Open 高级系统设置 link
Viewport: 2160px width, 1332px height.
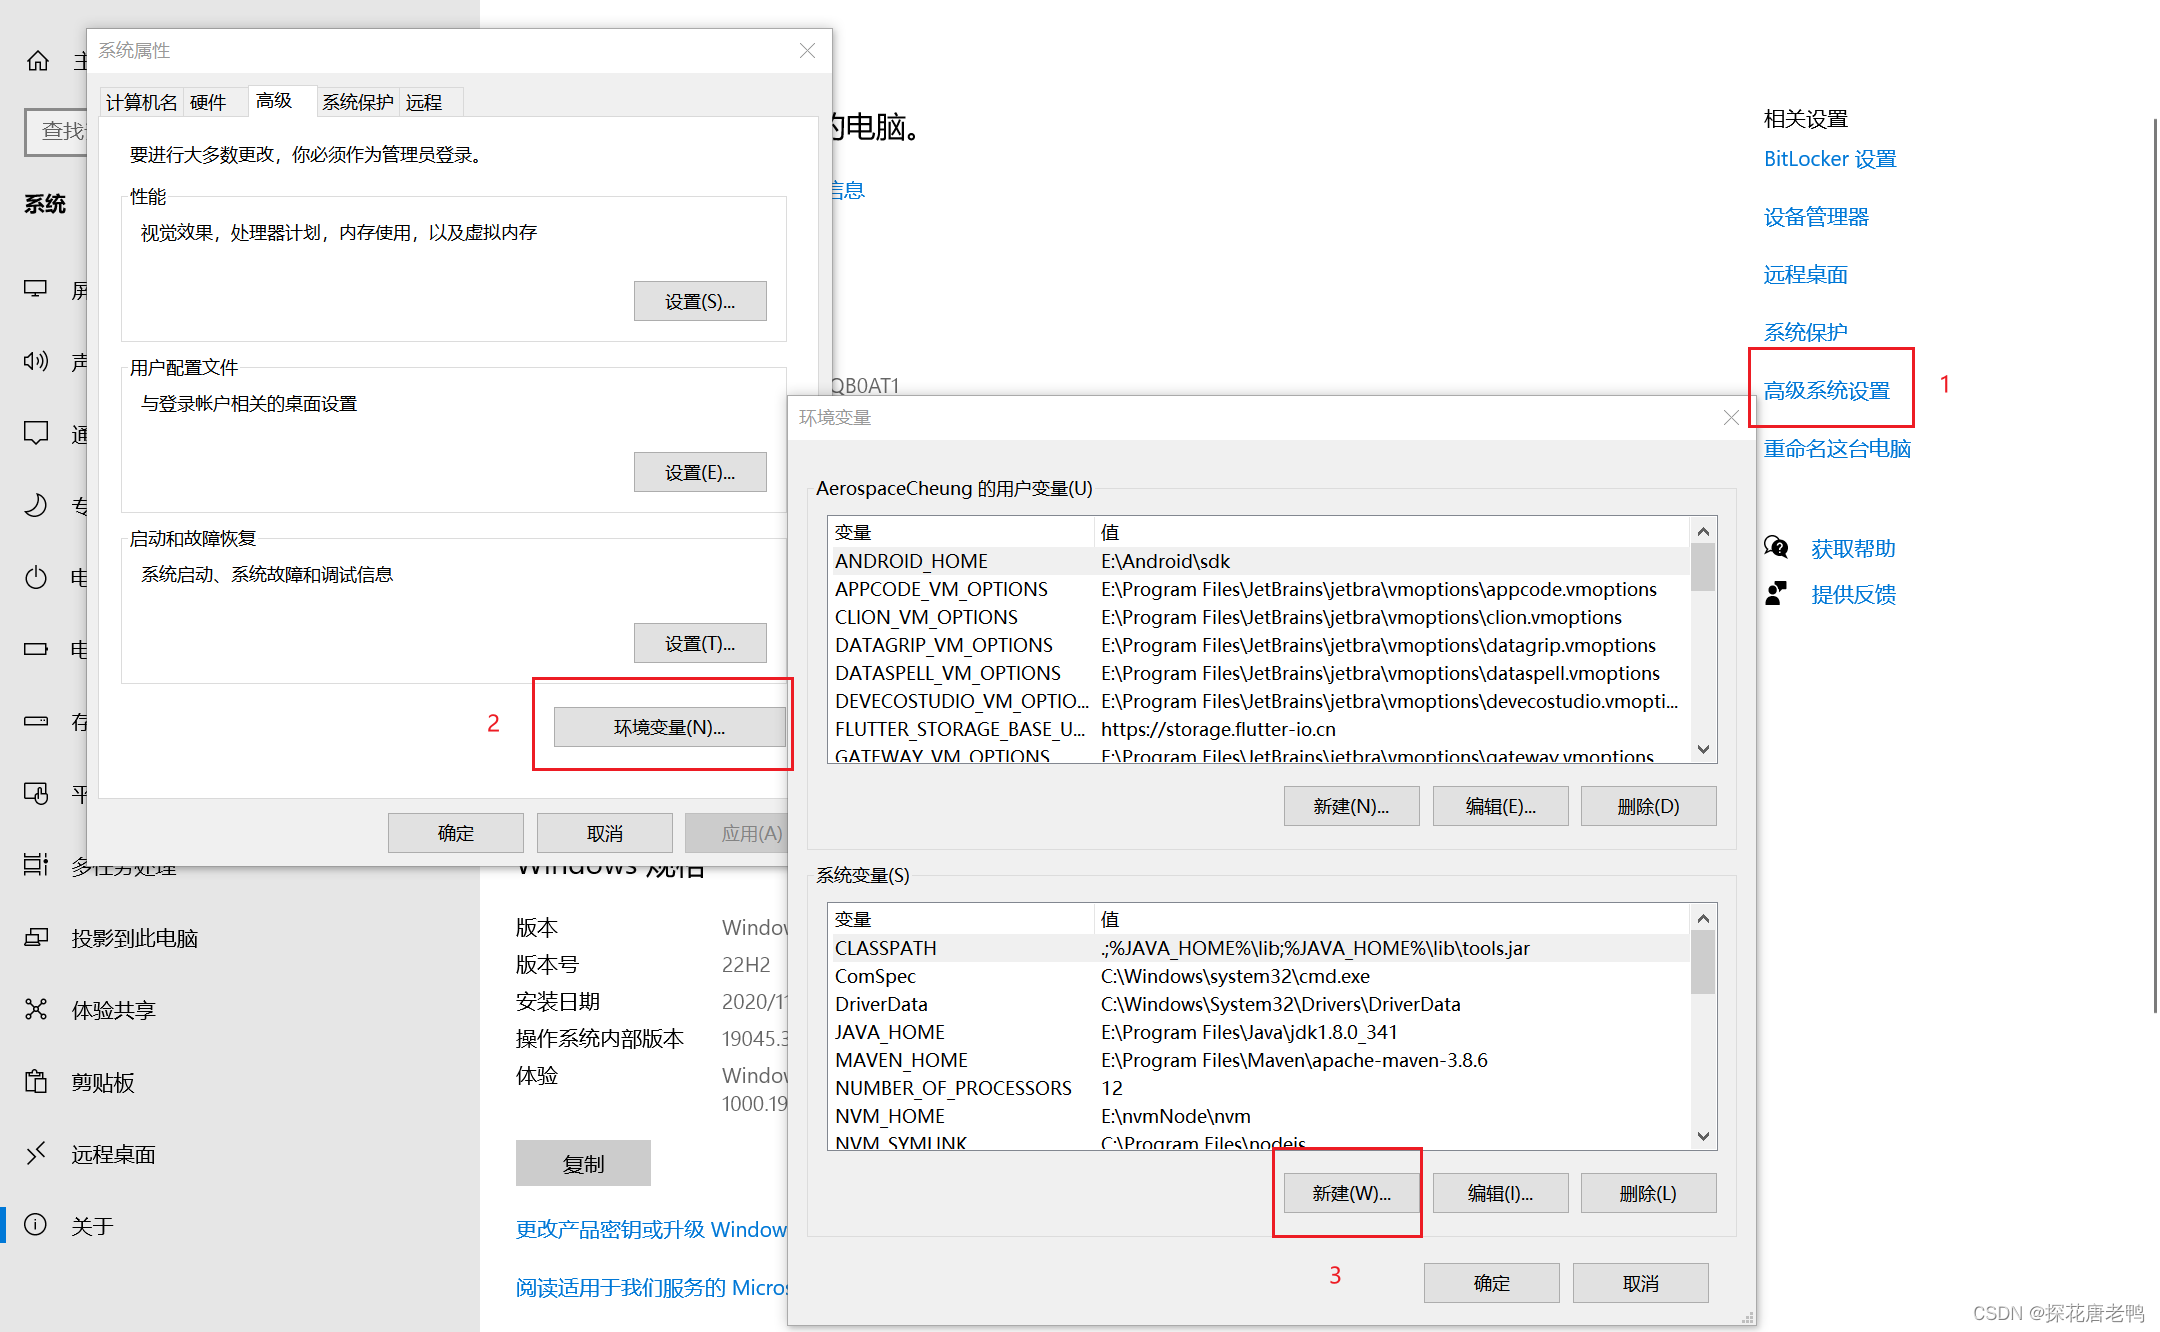pyautogui.click(x=1826, y=391)
